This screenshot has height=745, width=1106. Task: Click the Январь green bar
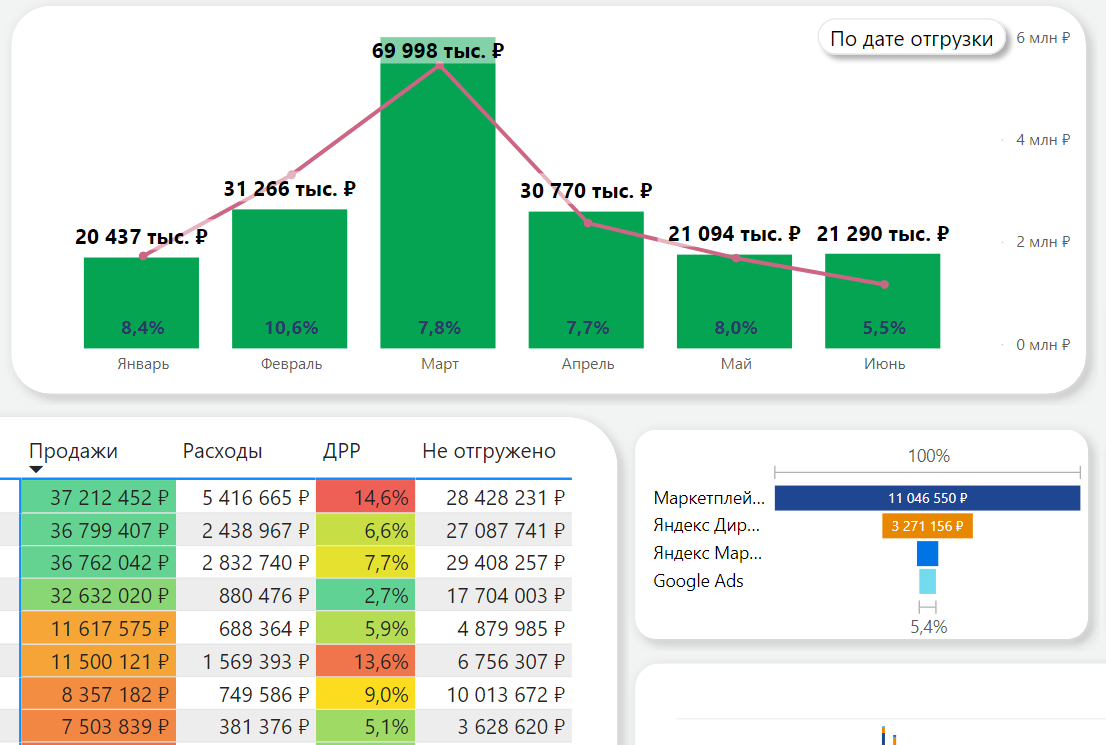[141, 302]
